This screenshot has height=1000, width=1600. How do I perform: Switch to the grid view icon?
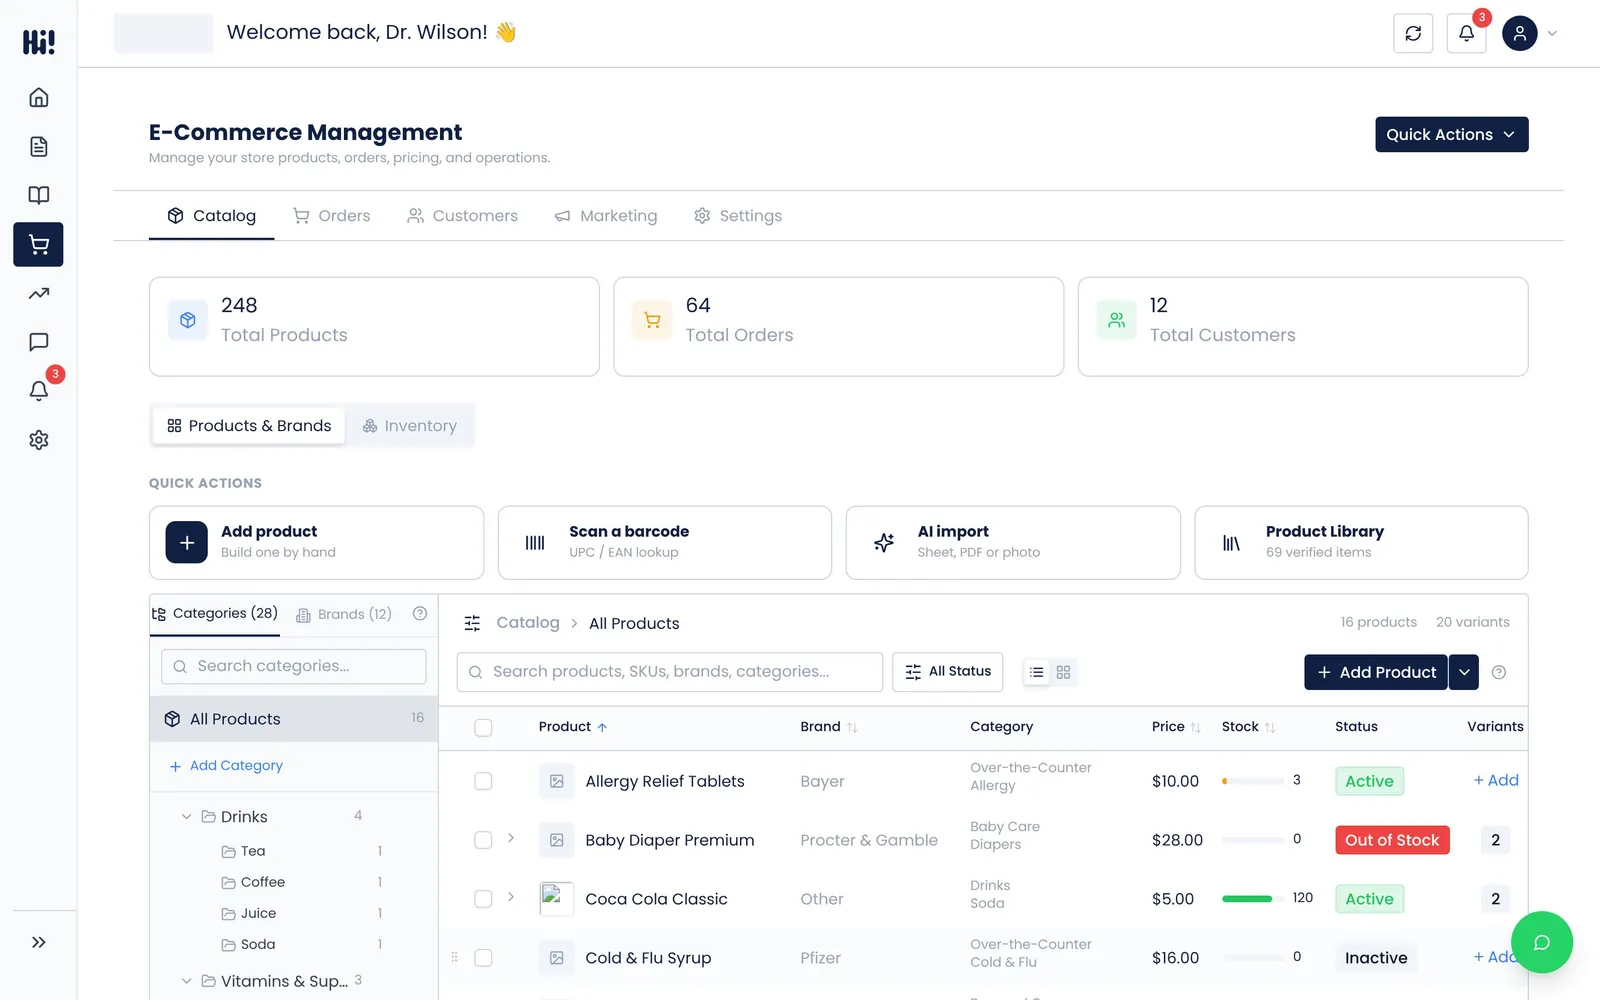(x=1063, y=672)
